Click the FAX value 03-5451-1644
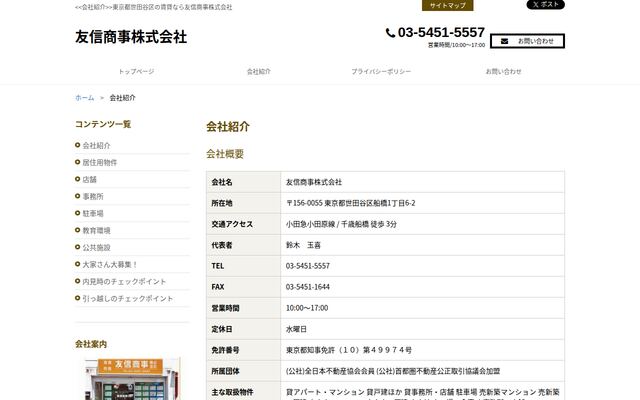Image resolution: width=640 pixels, height=400 pixels. point(307,287)
